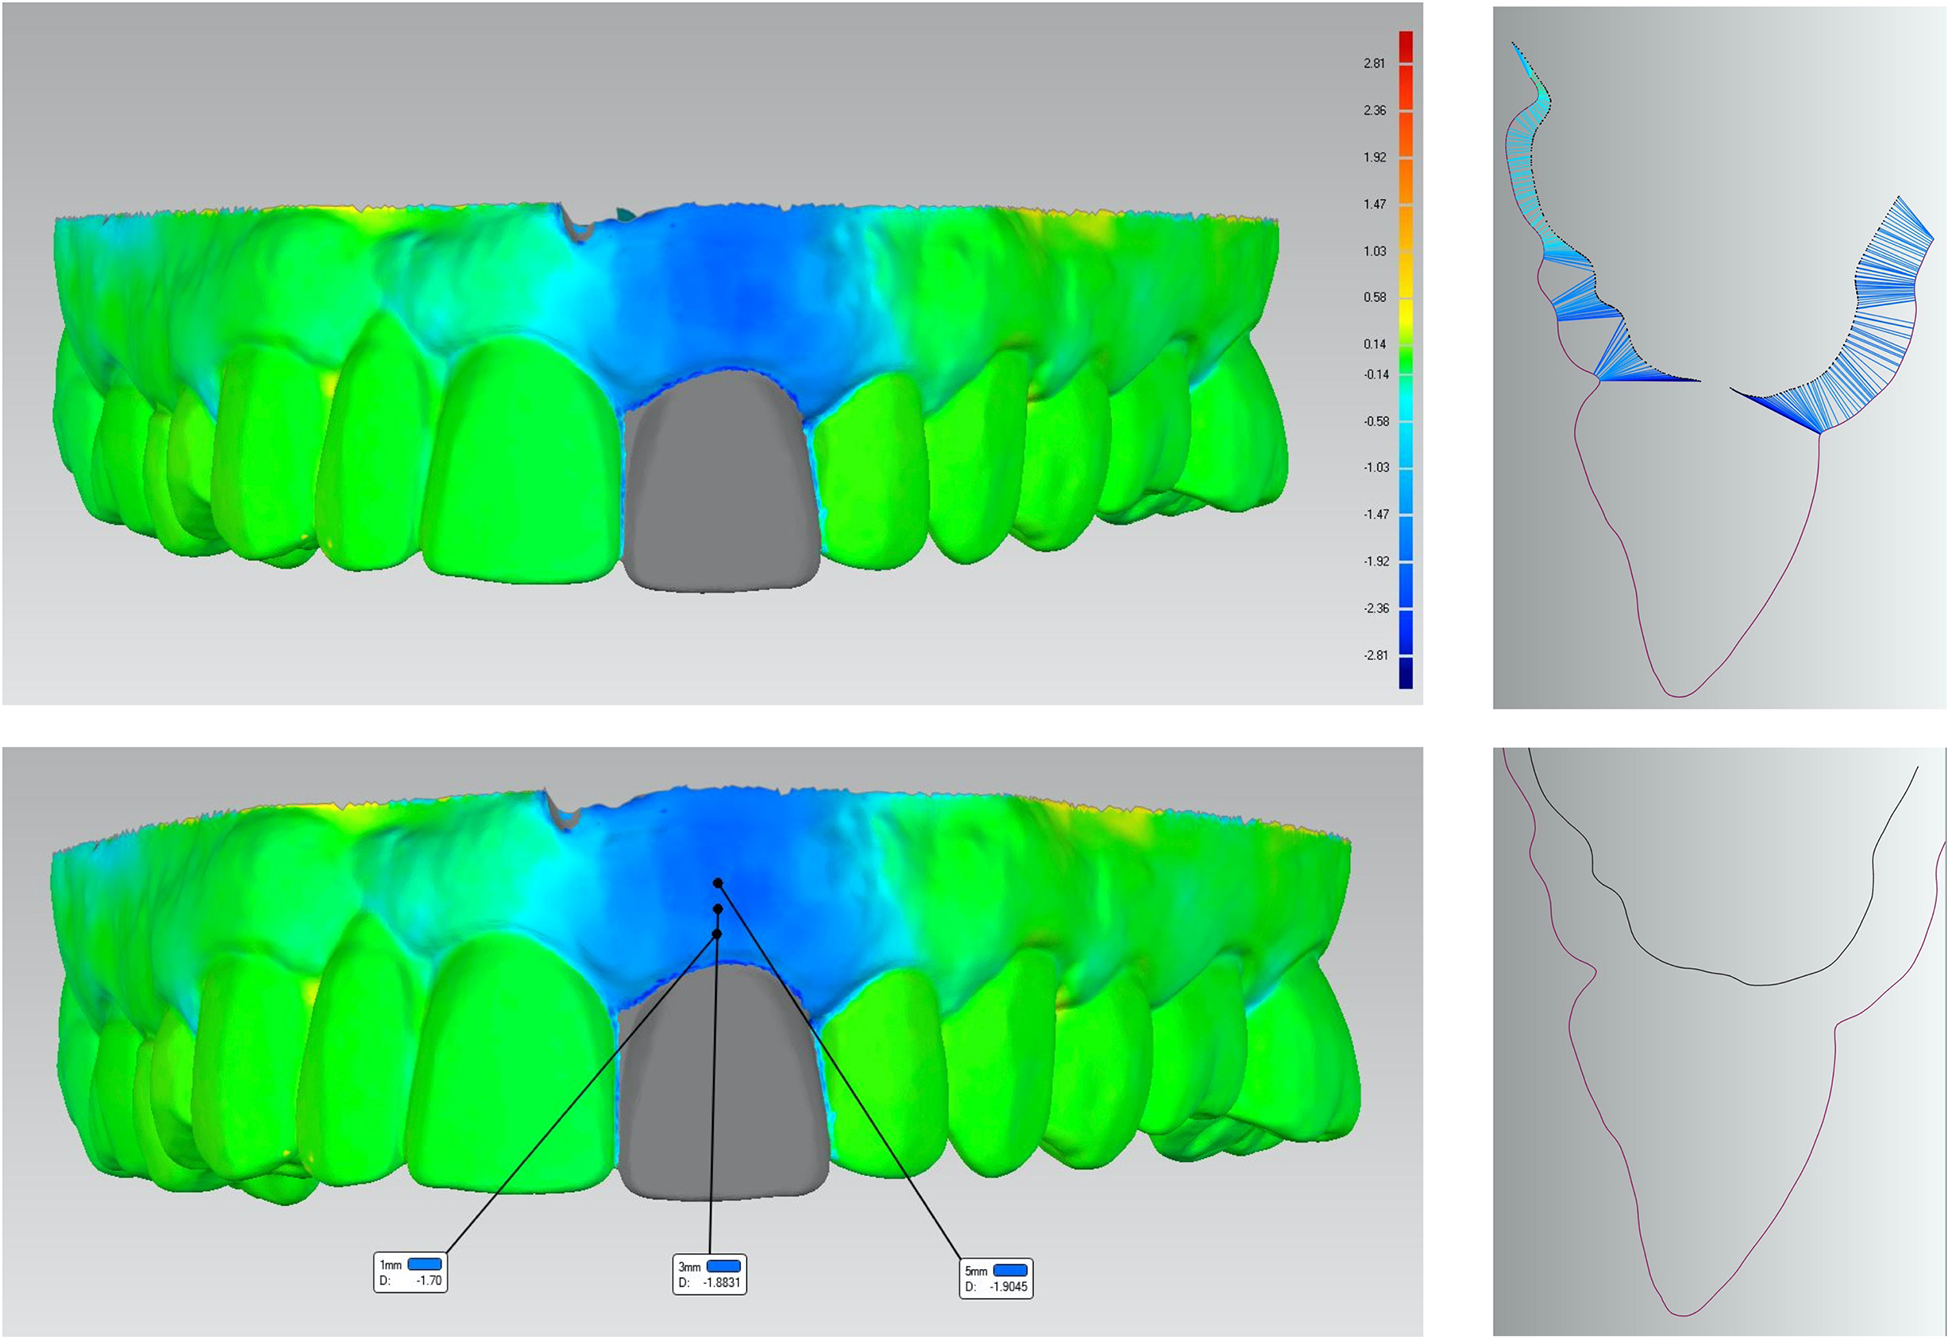Viewport: 1950px width, 1340px height.
Task: Select the 3mm annotation label
Action: 710,1274
